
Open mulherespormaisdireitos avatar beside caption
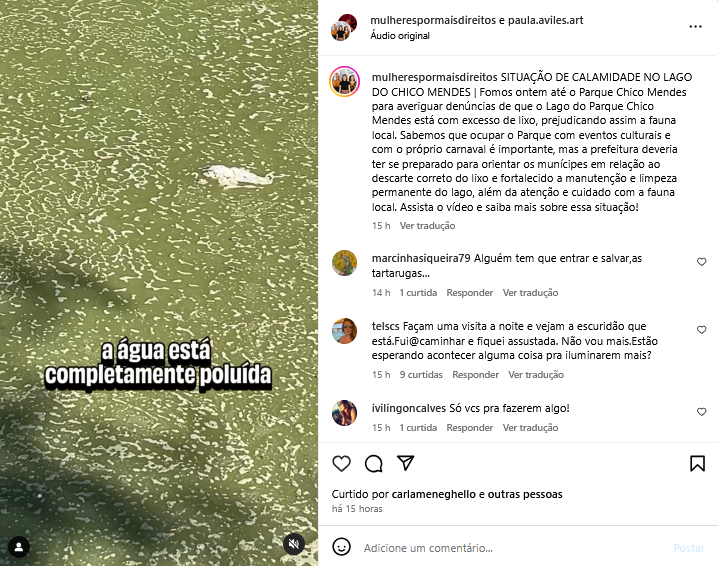345,82
